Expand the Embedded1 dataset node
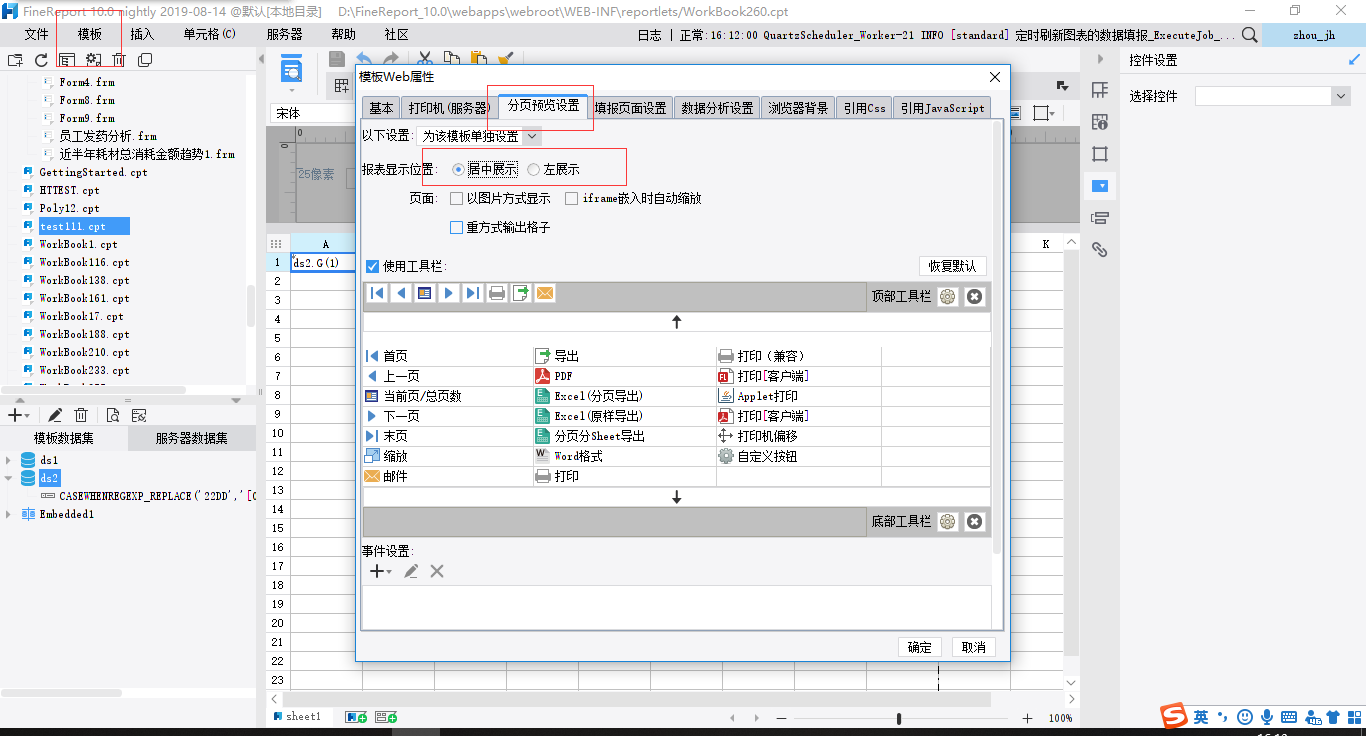The height and width of the screenshot is (736, 1366). pyautogui.click(x=9, y=514)
